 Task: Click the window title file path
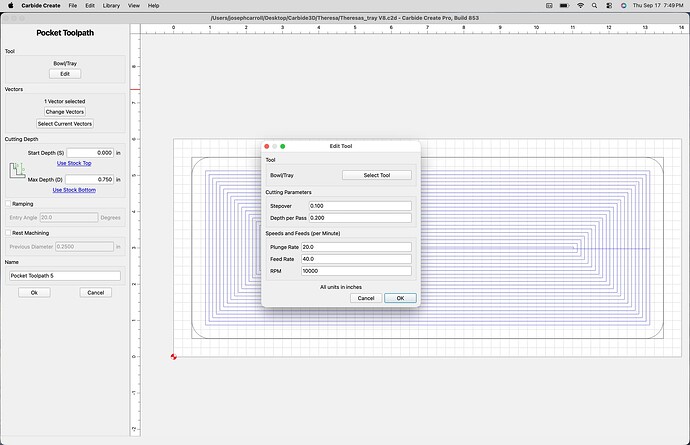[345, 18]
